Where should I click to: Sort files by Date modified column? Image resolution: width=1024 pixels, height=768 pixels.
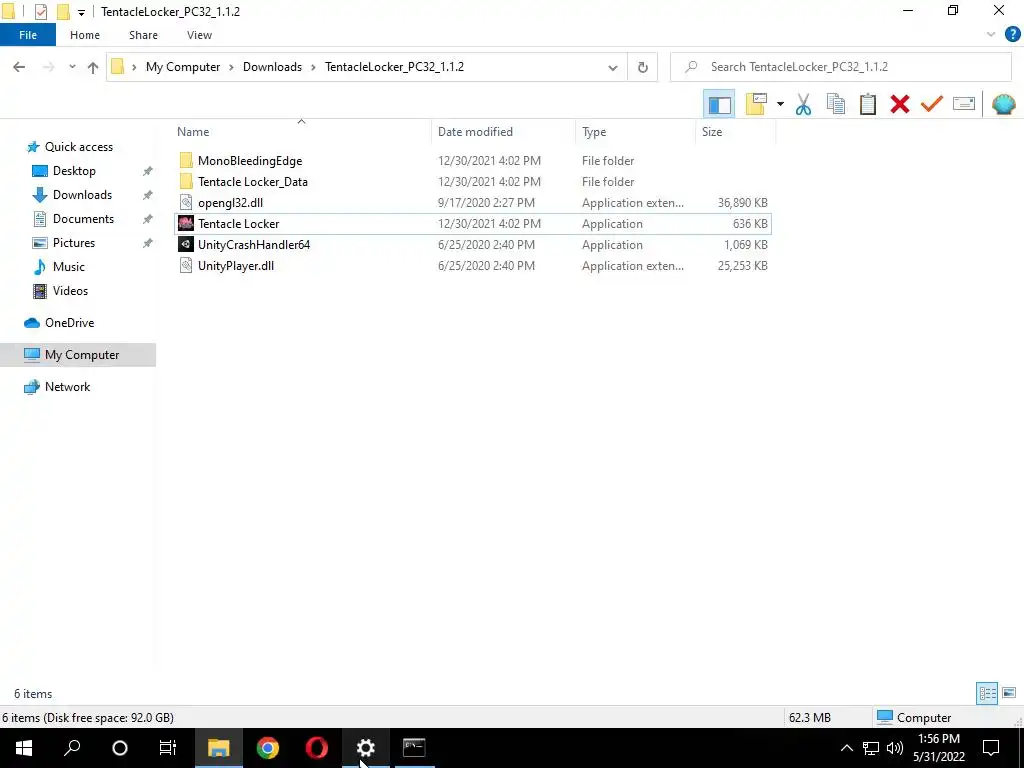475,131
